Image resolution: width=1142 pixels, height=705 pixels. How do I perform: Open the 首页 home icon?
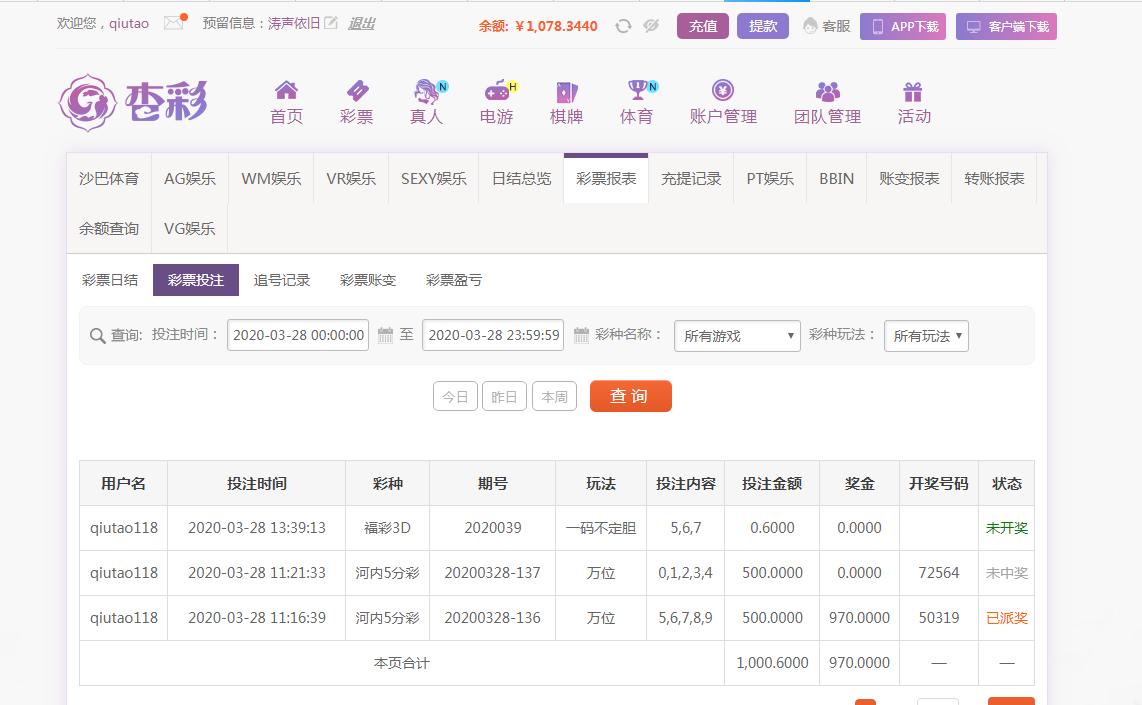click(286, 91)
